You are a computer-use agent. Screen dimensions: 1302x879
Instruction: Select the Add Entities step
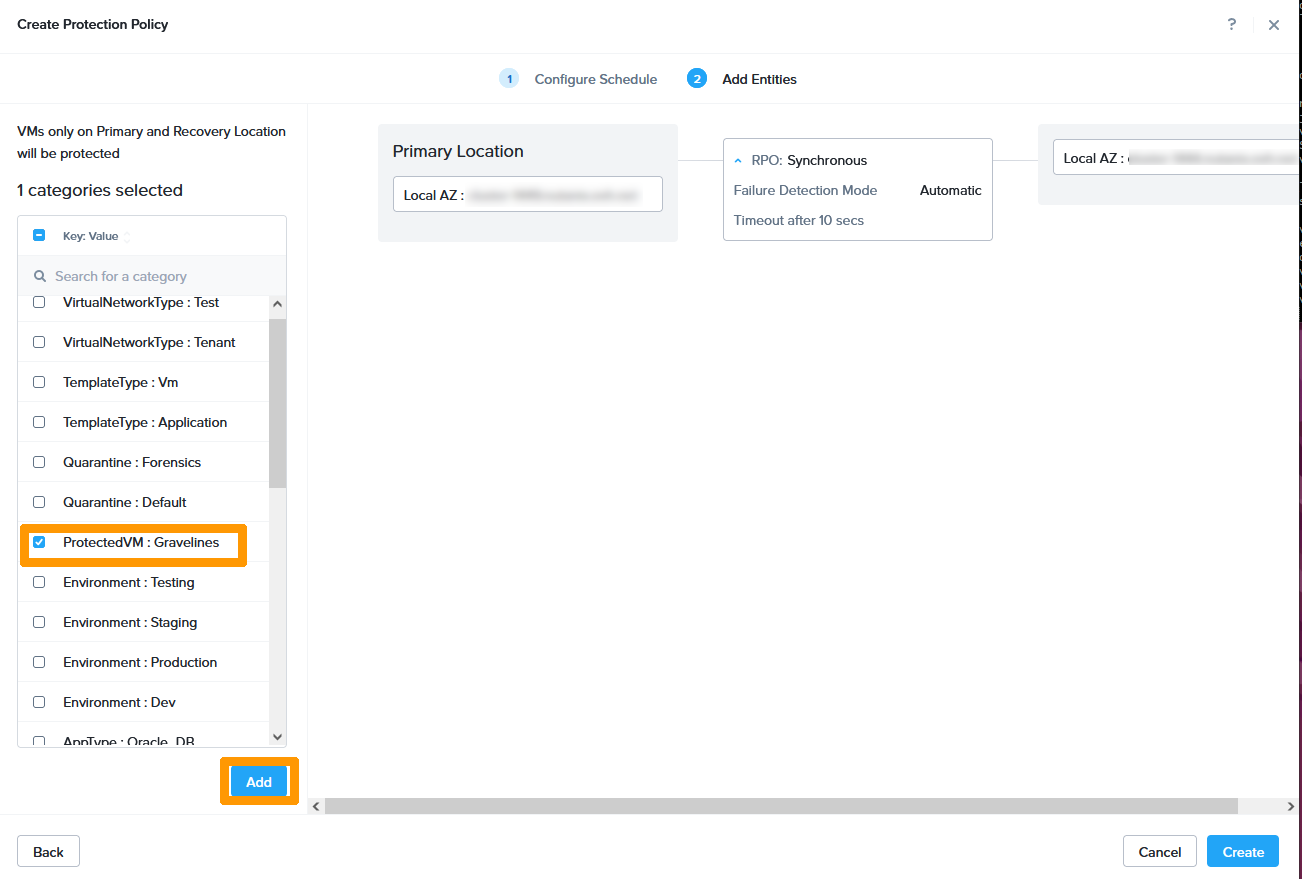point(759,79)
